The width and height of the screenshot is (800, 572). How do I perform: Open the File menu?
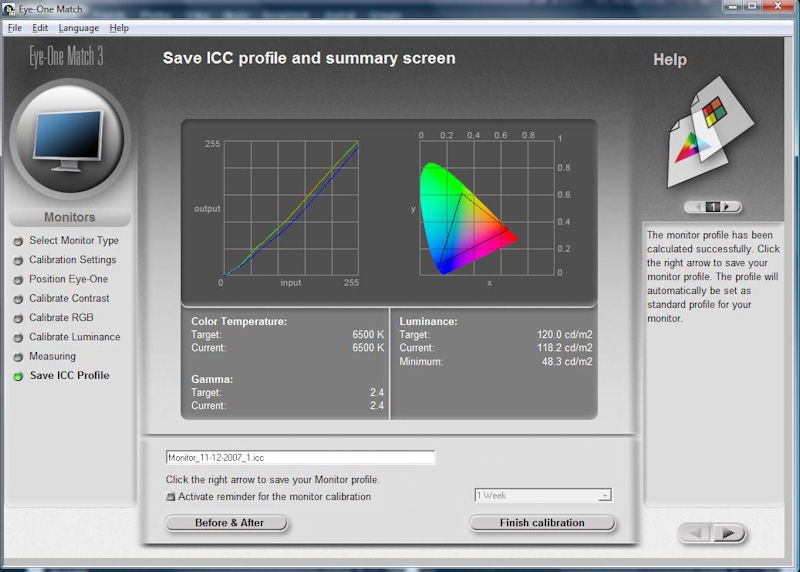coord(15,28)
